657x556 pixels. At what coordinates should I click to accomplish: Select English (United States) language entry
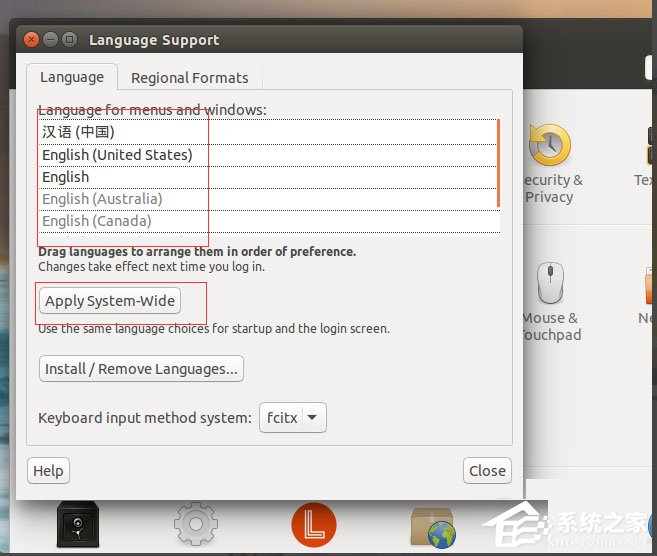pos(117,155)
